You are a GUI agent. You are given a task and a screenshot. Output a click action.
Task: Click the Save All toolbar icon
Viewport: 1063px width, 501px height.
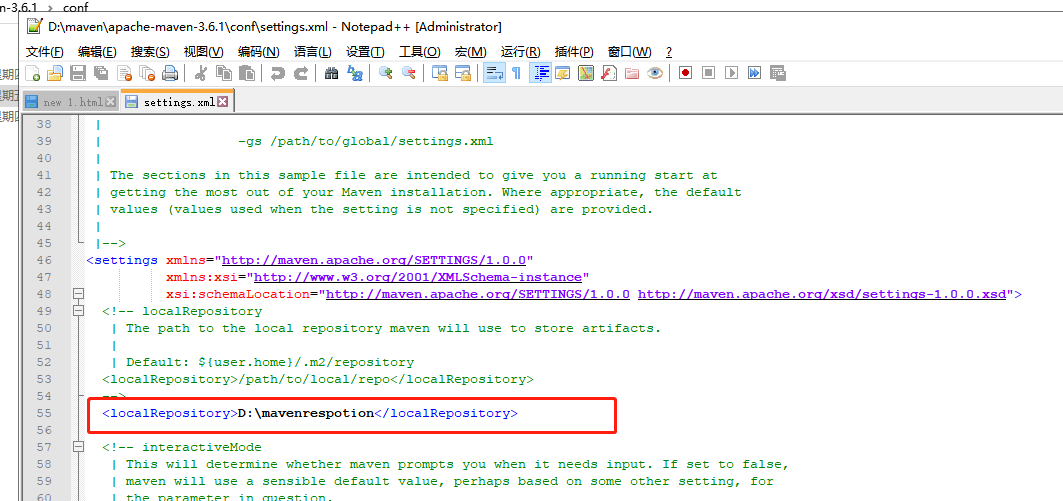101,73
